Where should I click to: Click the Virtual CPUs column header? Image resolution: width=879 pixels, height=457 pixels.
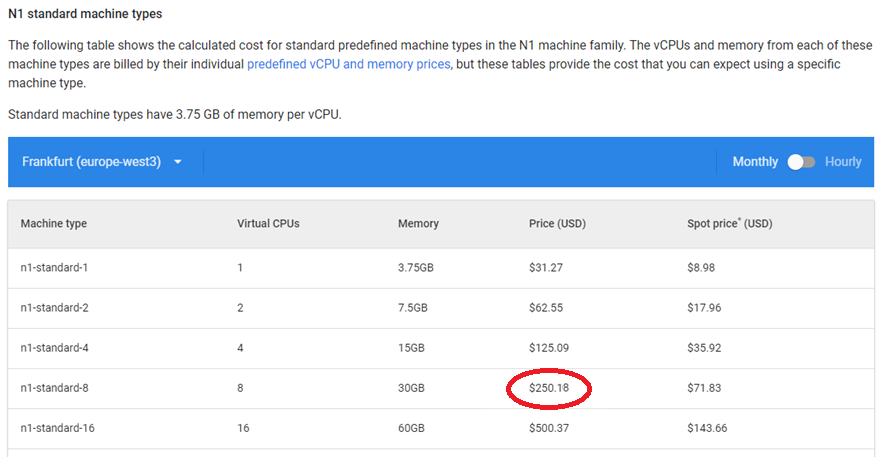(x=268, y=224)
